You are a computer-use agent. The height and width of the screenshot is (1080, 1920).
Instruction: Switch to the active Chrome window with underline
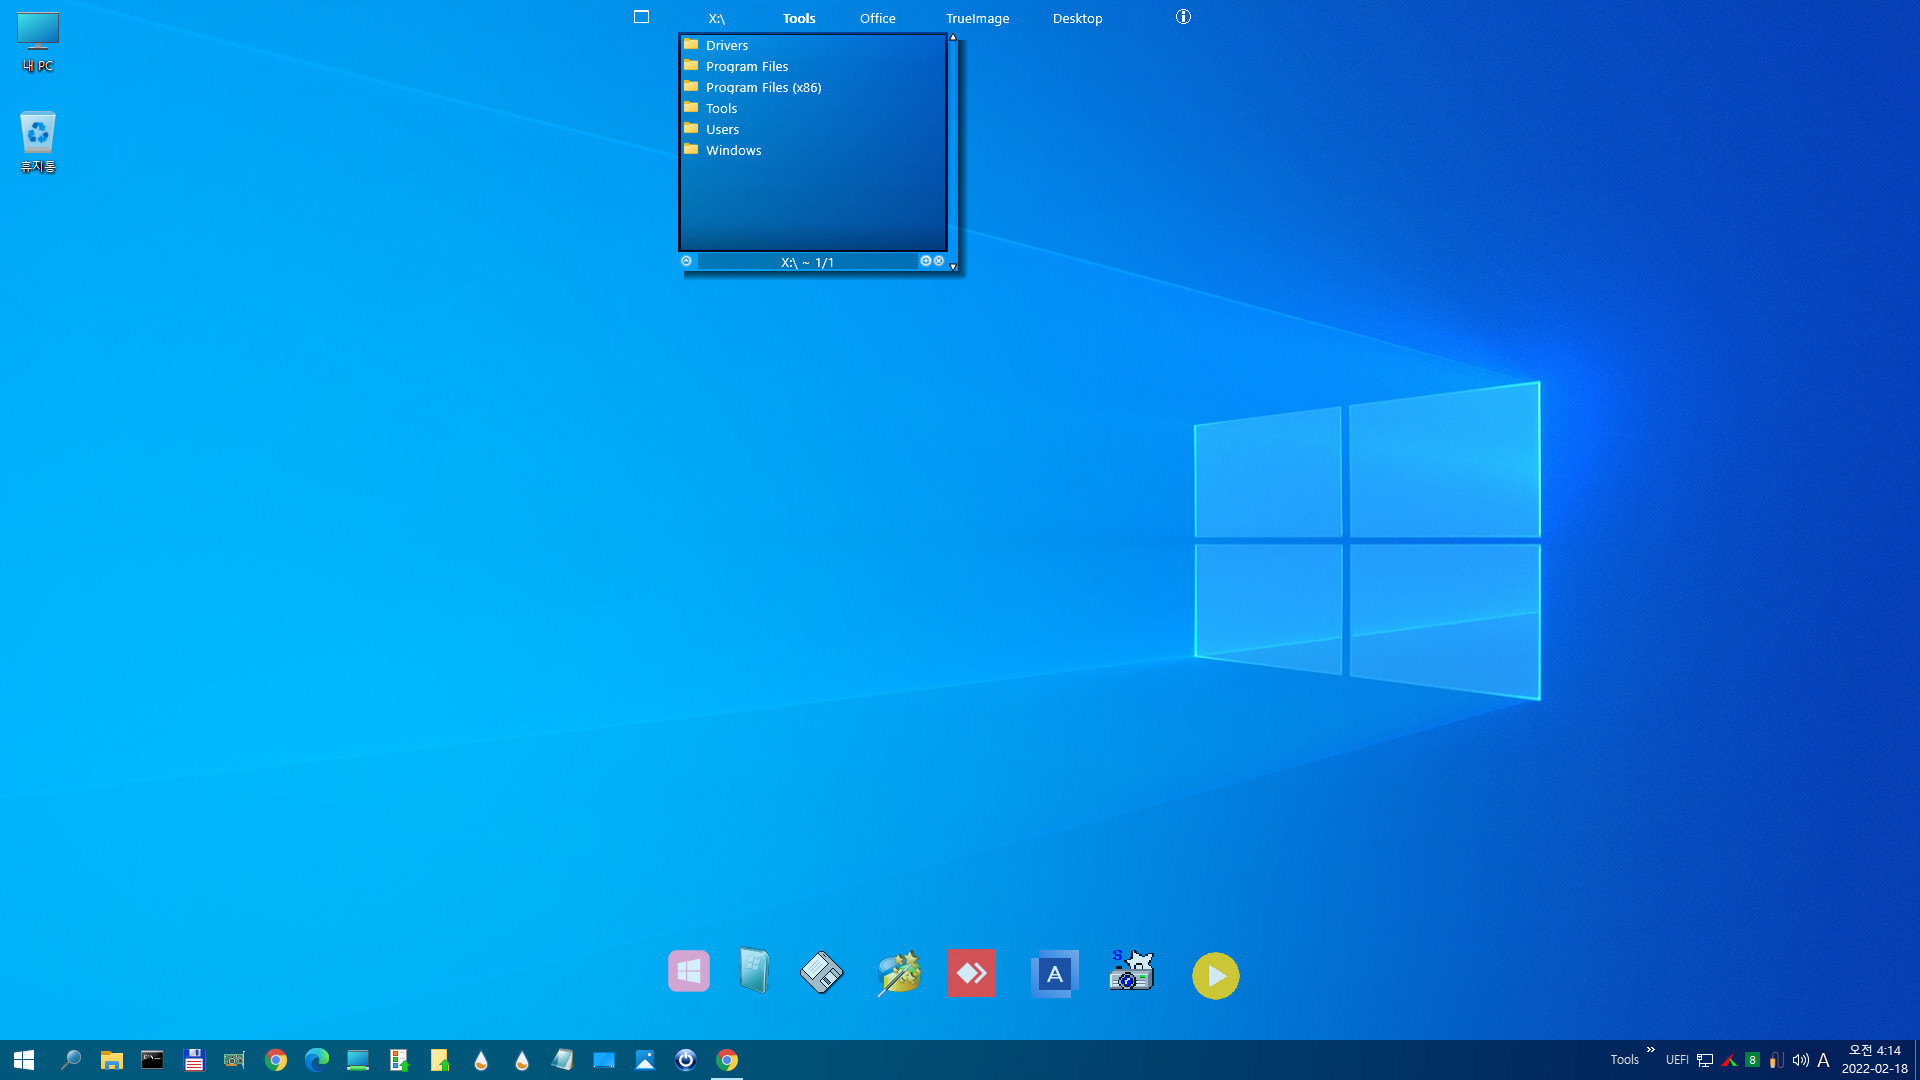tap(727, 1060)
